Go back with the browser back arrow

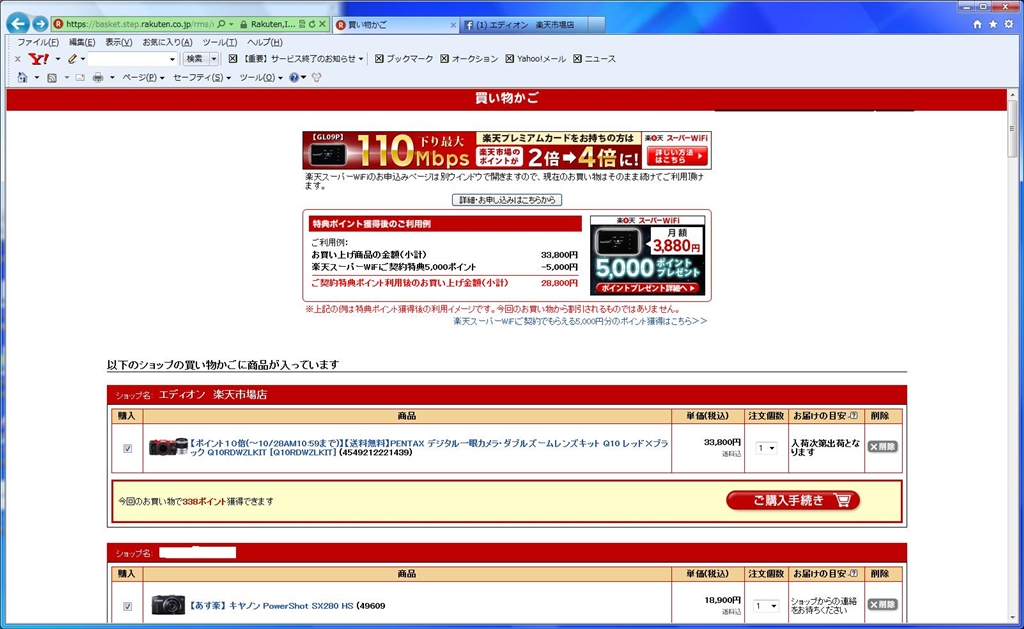coord(18,24)
